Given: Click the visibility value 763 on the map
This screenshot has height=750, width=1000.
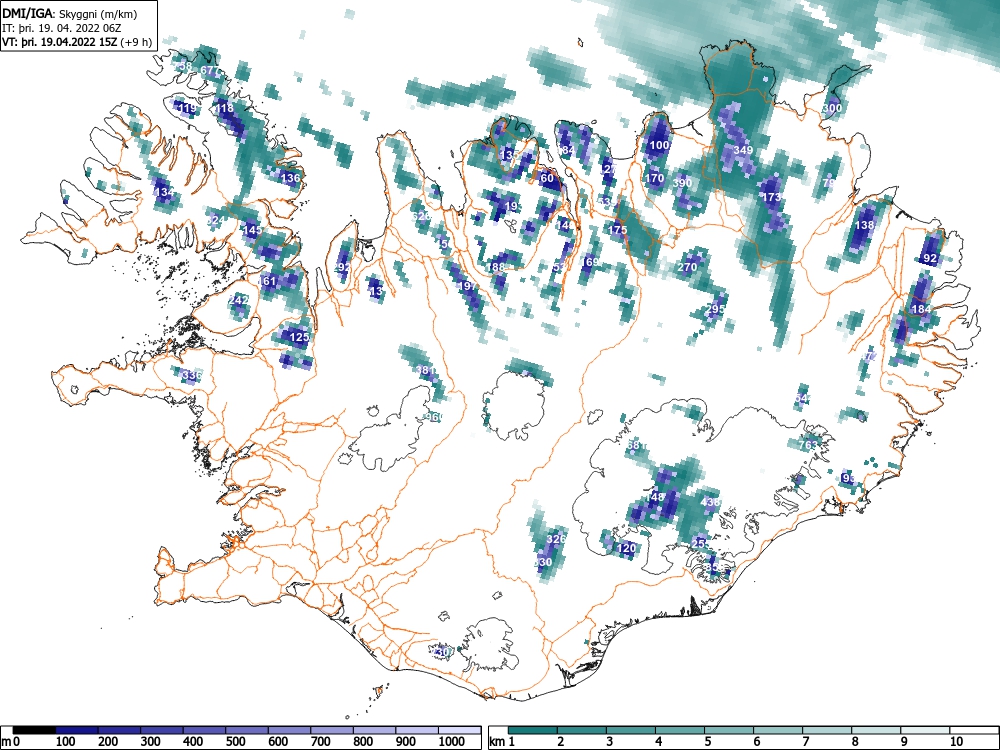Looking at the screenshot, I should [807, 445].
